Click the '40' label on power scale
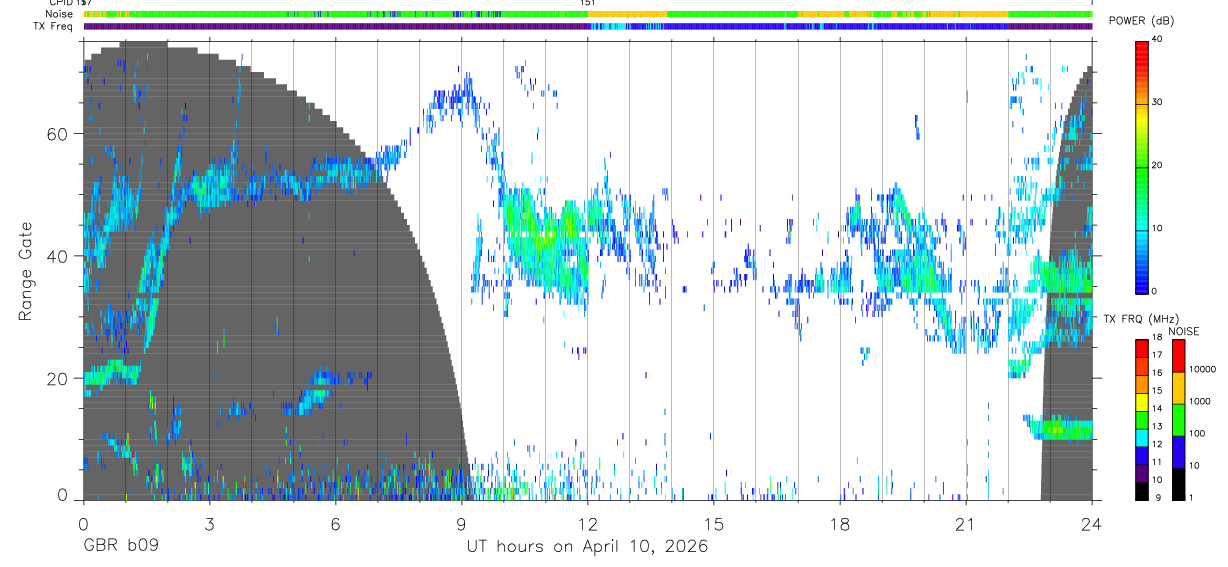The height and width of the screenshot is (567, 1228). click(1158, 40)
